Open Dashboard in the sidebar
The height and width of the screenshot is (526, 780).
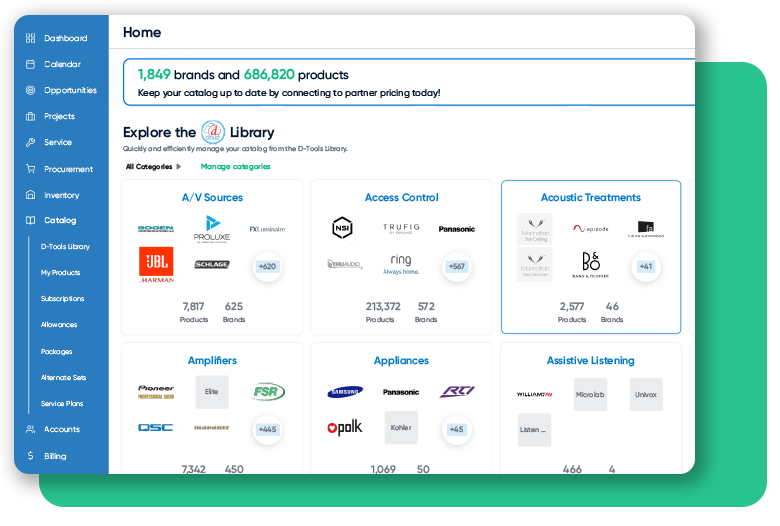click(x=66, y=38)
